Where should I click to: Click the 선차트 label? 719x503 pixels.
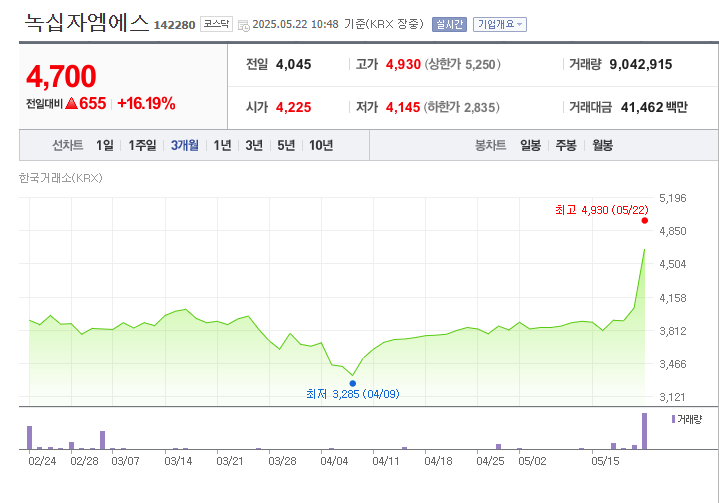tap(67, 145)
